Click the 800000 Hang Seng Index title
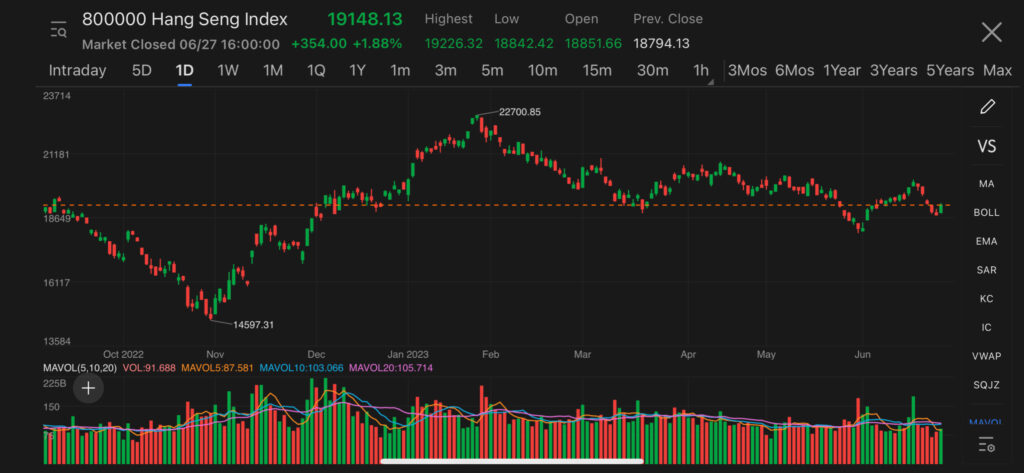1024x473 pixels. [x=185, y=20]
